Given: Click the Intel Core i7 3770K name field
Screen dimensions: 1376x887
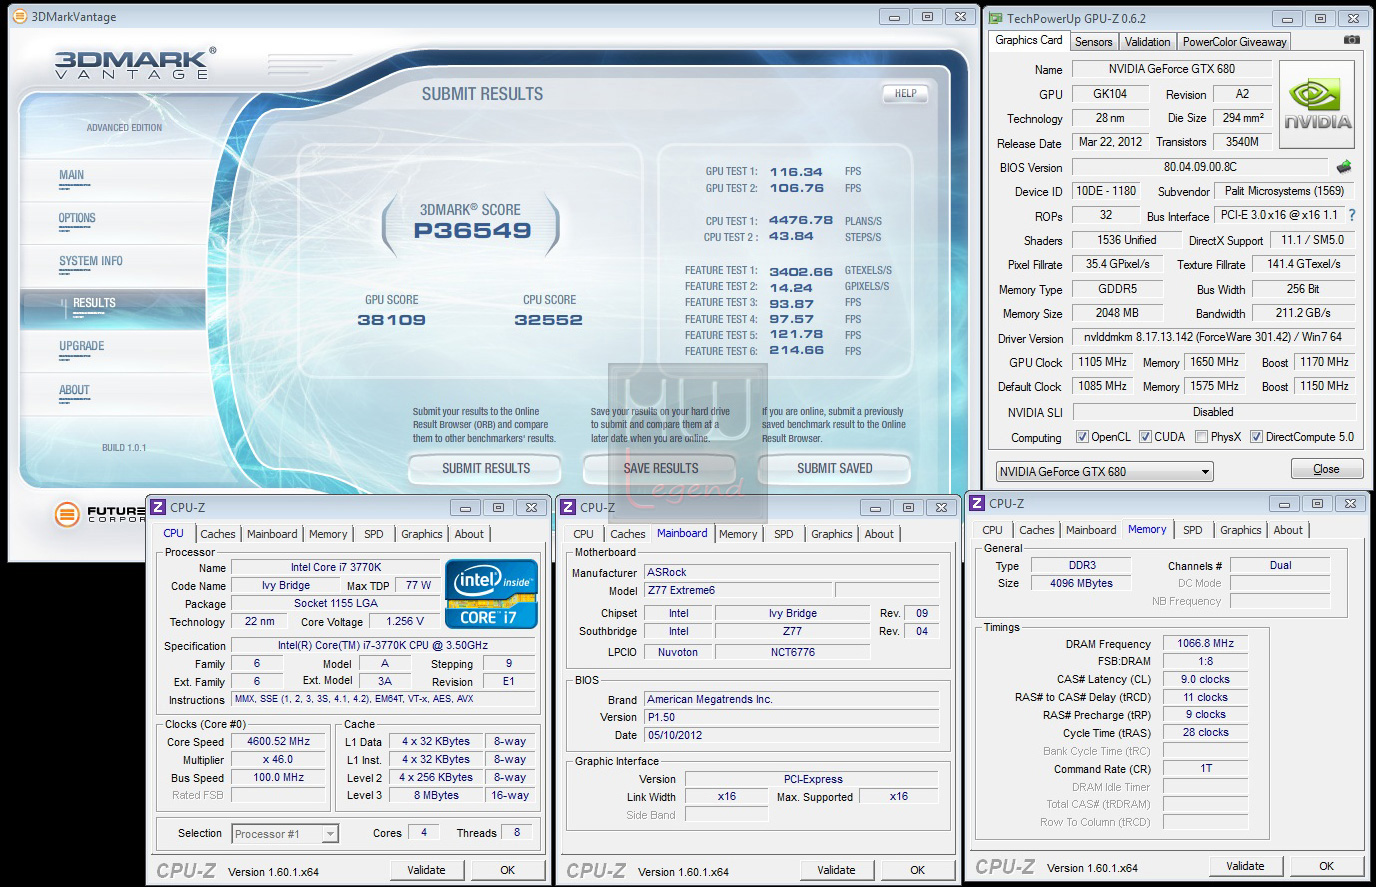Looking at the screenshot, I should point(336,567).
